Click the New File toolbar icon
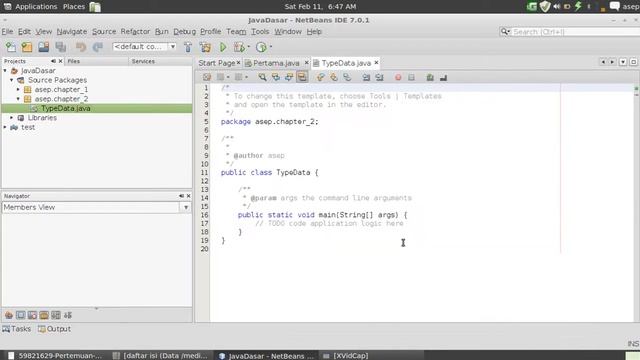This screenshot has height=360, width=640. click(x=11, y=47)
